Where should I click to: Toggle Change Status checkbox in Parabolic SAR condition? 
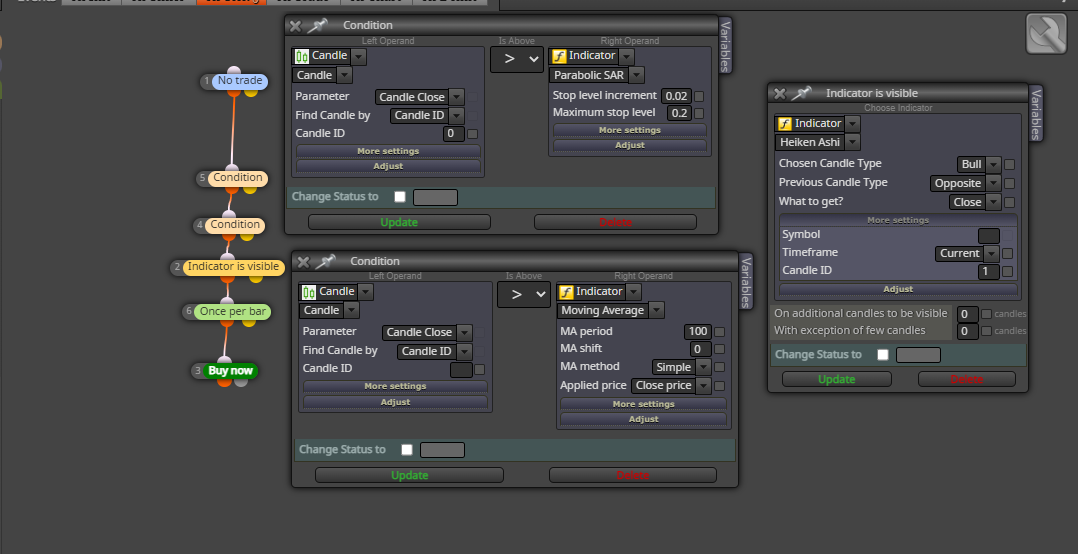399,197
